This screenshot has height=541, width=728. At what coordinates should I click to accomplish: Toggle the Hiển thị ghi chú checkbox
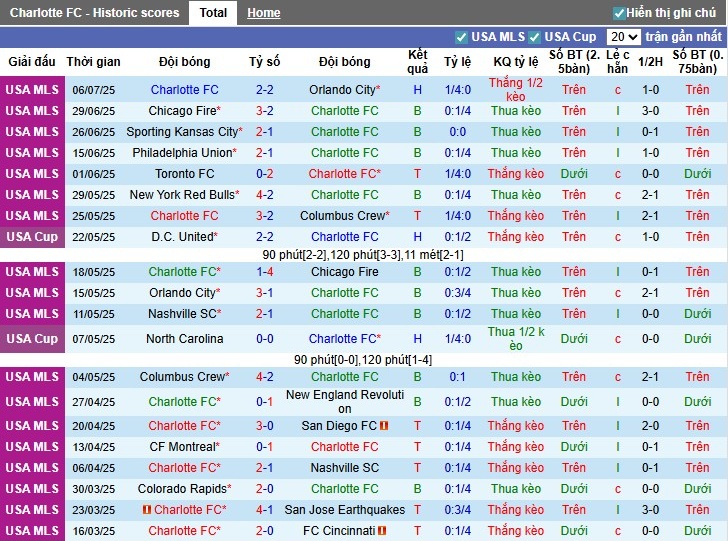coord(618,13)
